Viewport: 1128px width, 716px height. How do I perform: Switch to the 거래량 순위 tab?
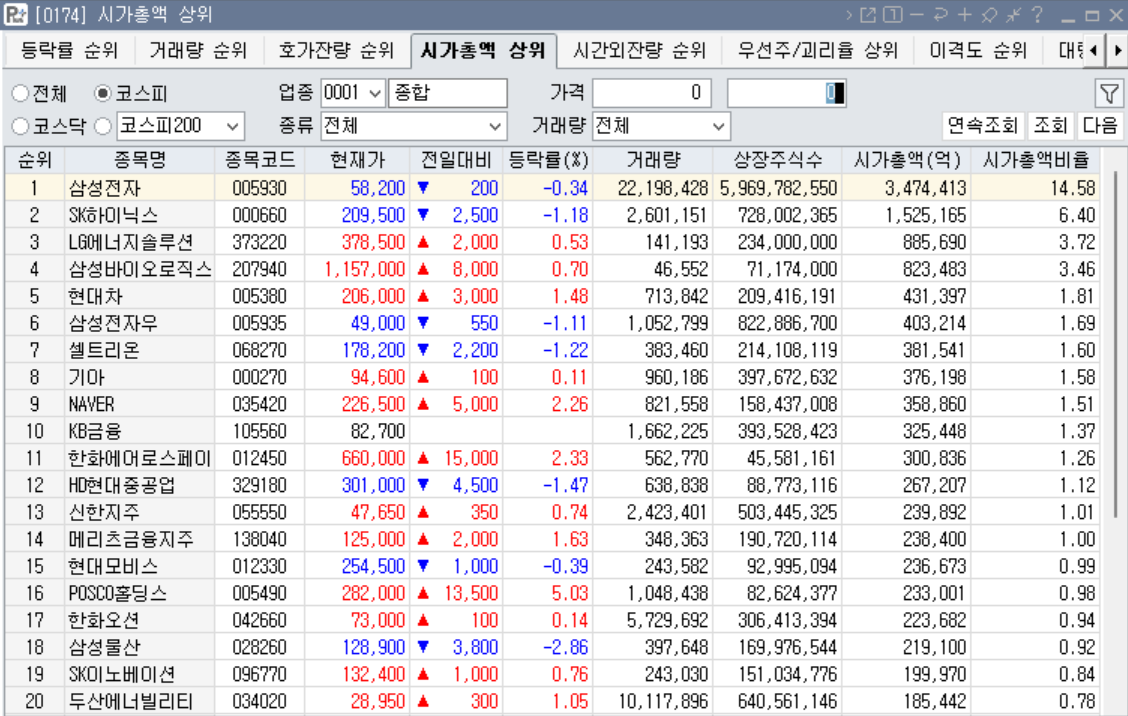point(198,50)
